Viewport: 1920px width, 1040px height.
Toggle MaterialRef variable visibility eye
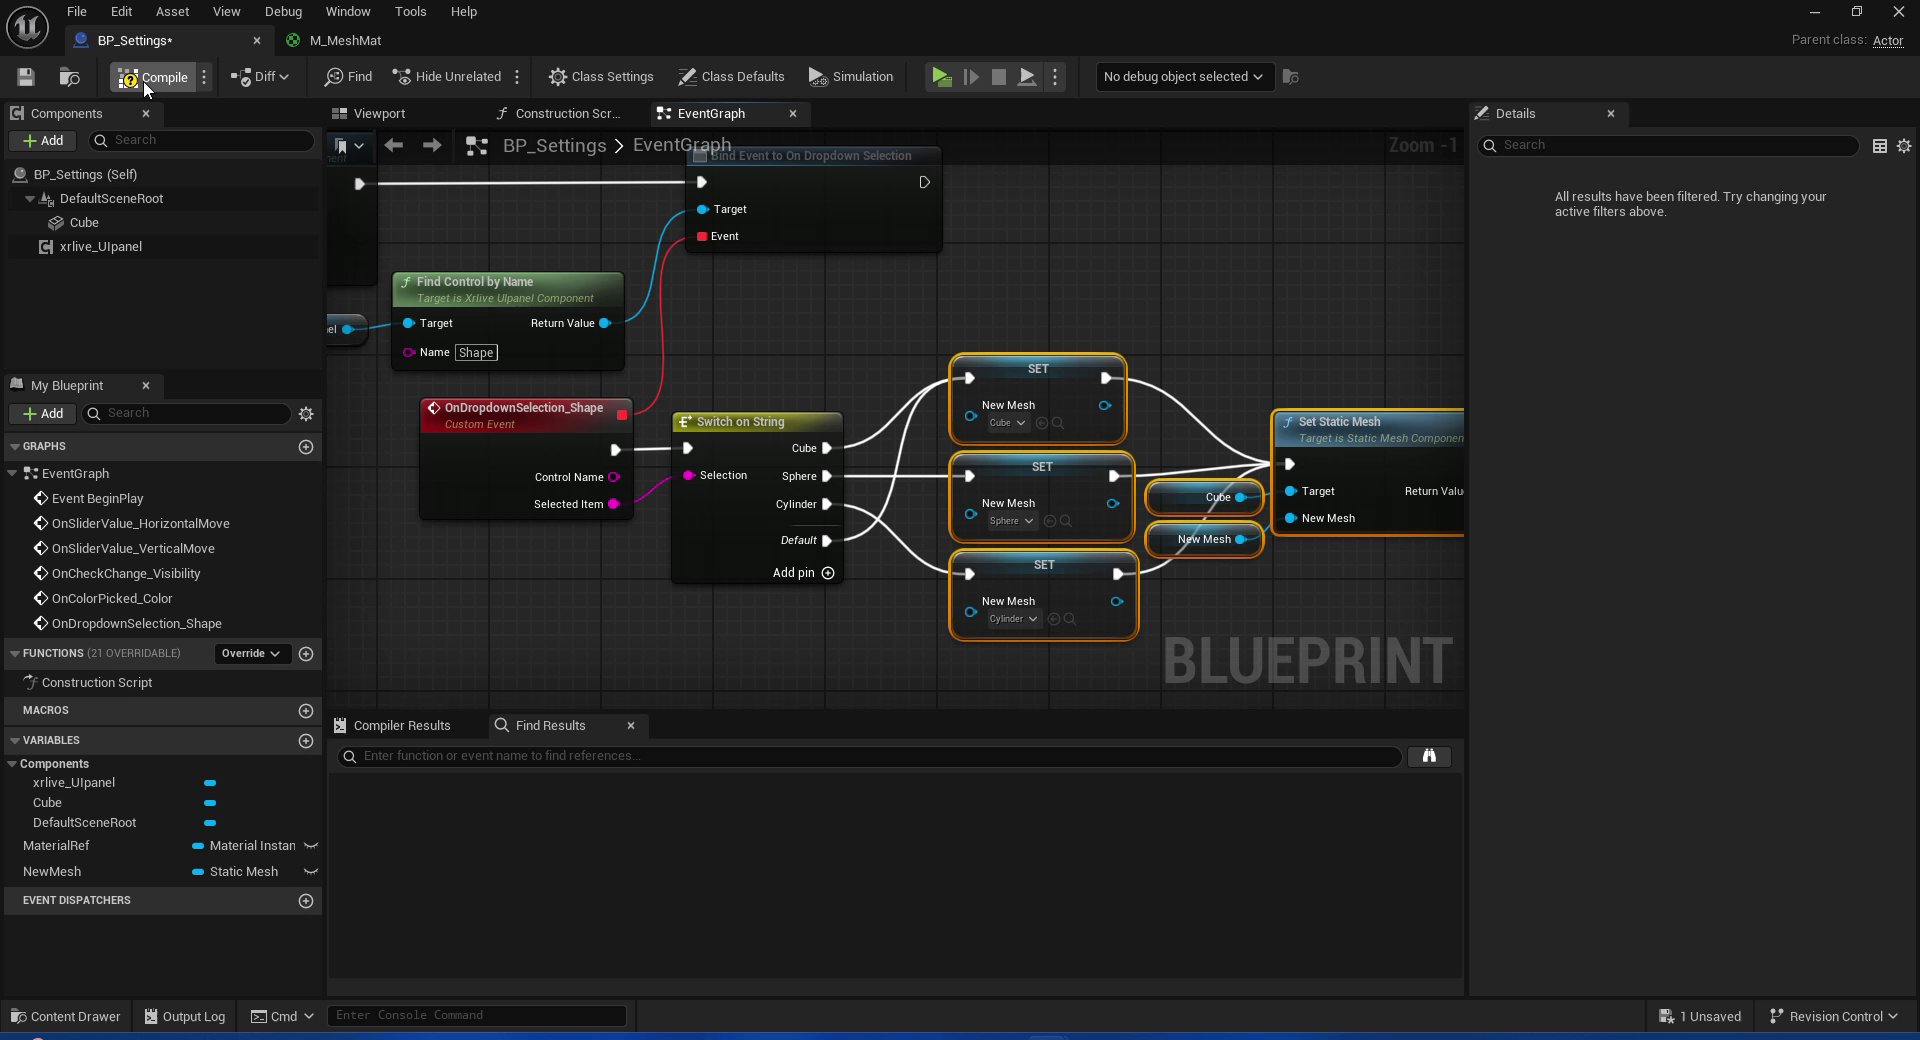pos(311,846)
